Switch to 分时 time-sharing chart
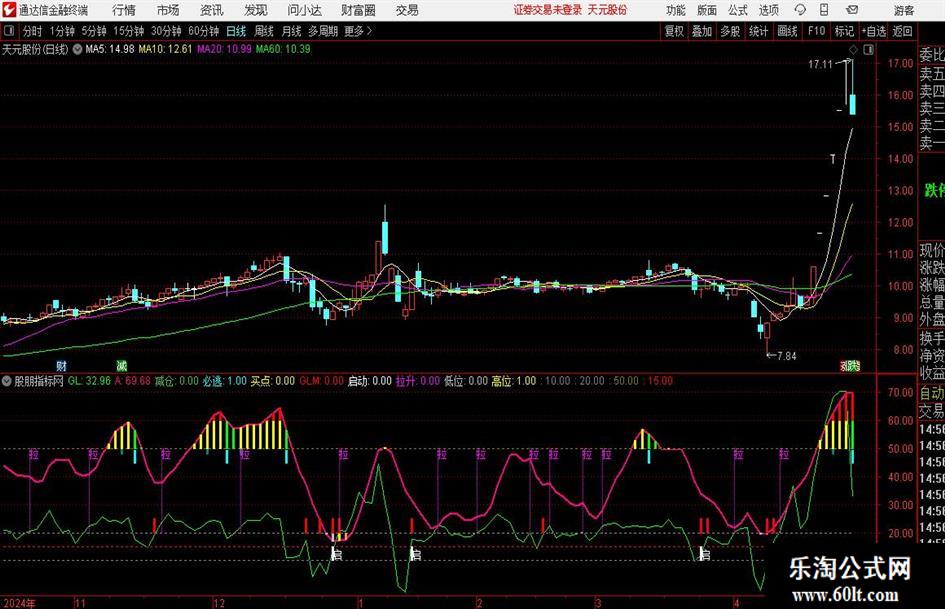Screen dimensions: 945x609 (32, 31)
